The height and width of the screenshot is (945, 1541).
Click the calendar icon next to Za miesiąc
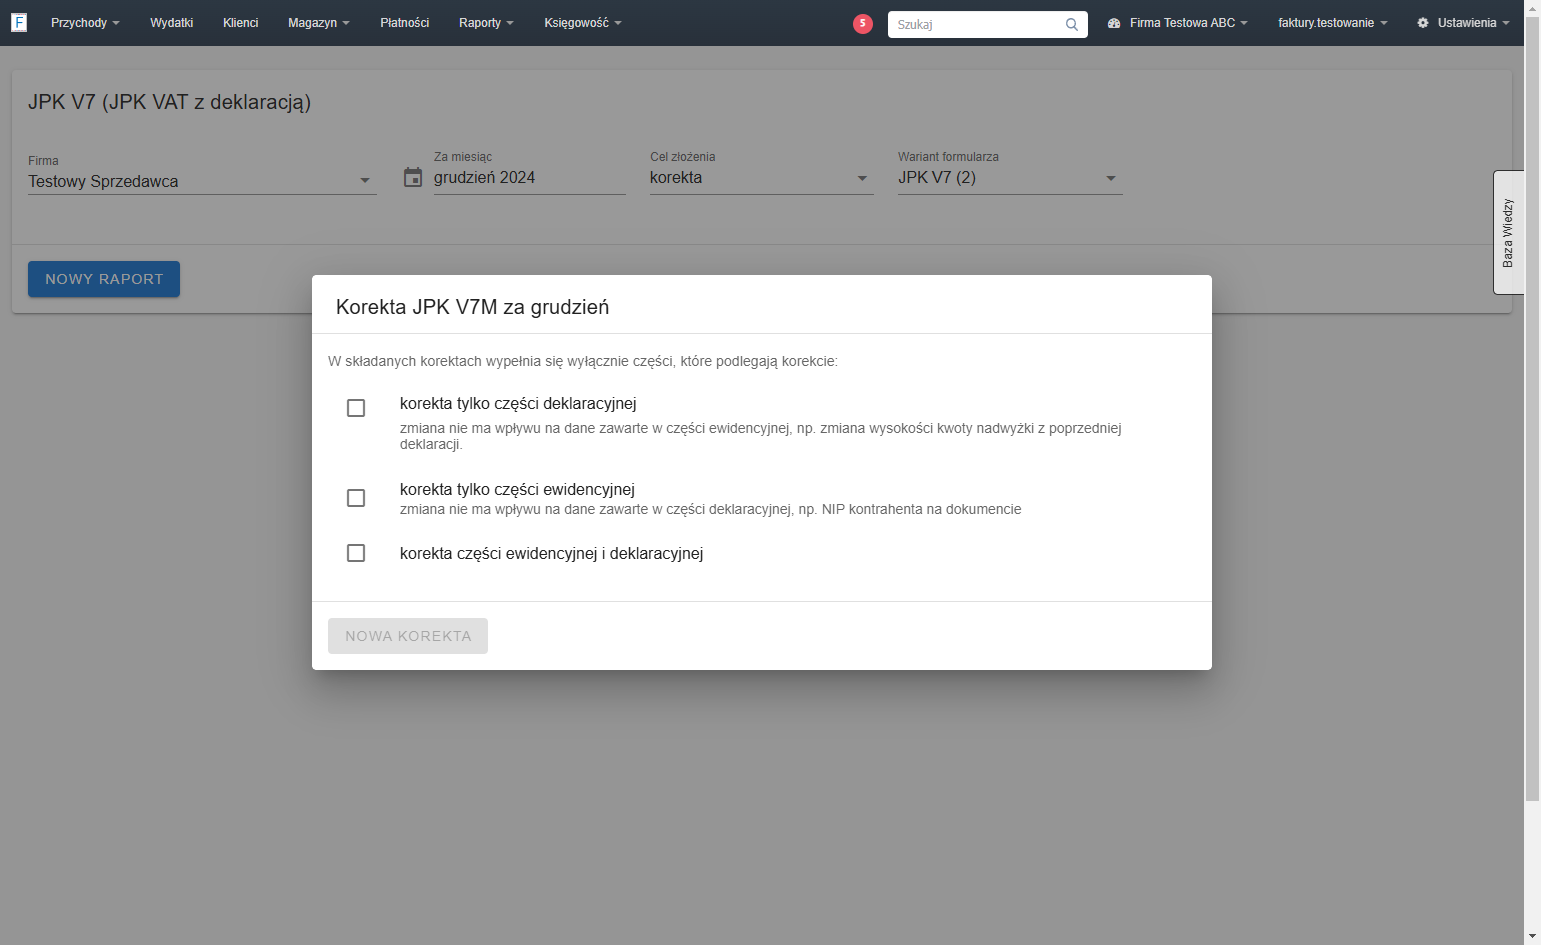click(x=413, y=178)
